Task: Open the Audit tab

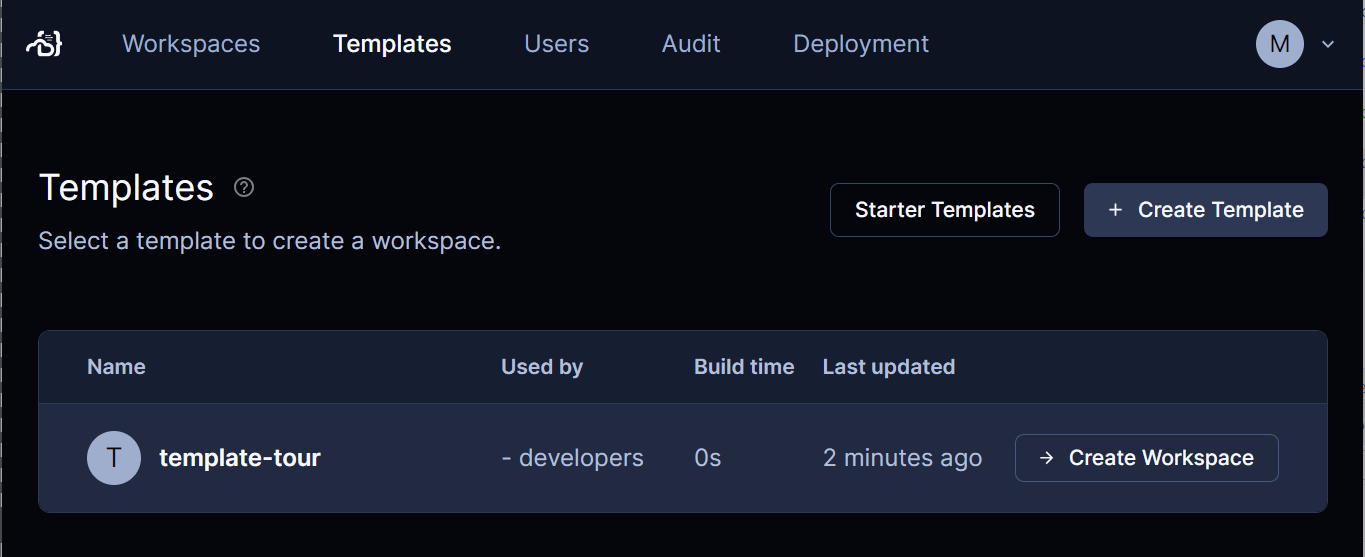Action: [691, 44]
